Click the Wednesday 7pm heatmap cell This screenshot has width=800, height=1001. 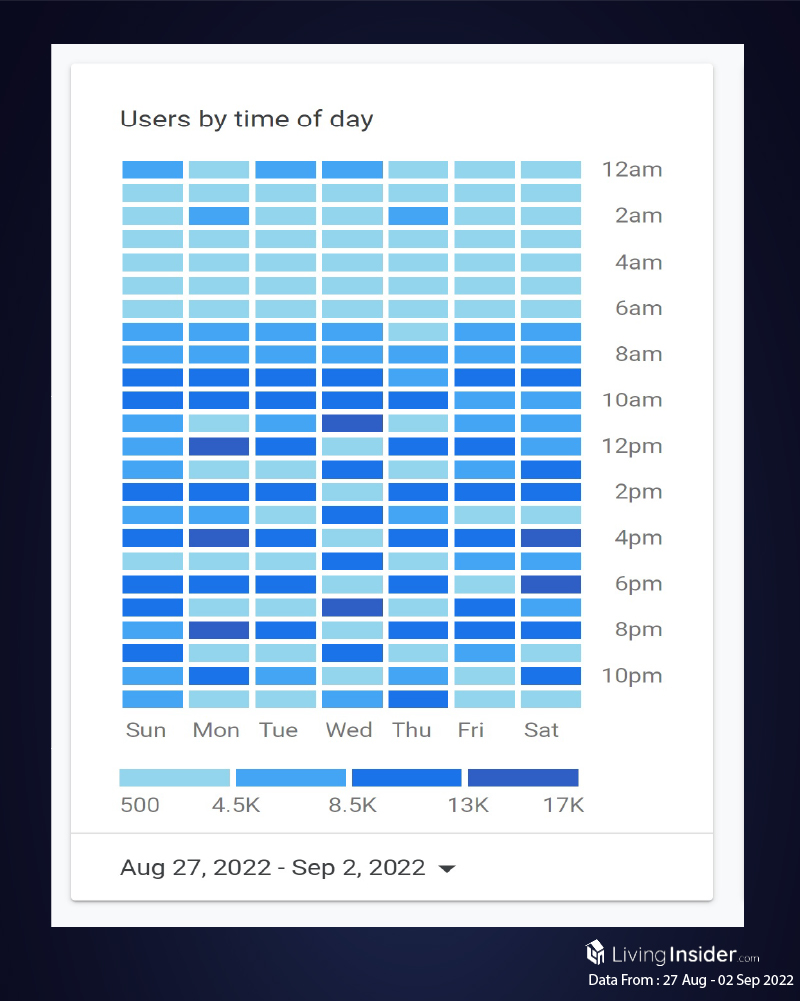tap(352, 607)
